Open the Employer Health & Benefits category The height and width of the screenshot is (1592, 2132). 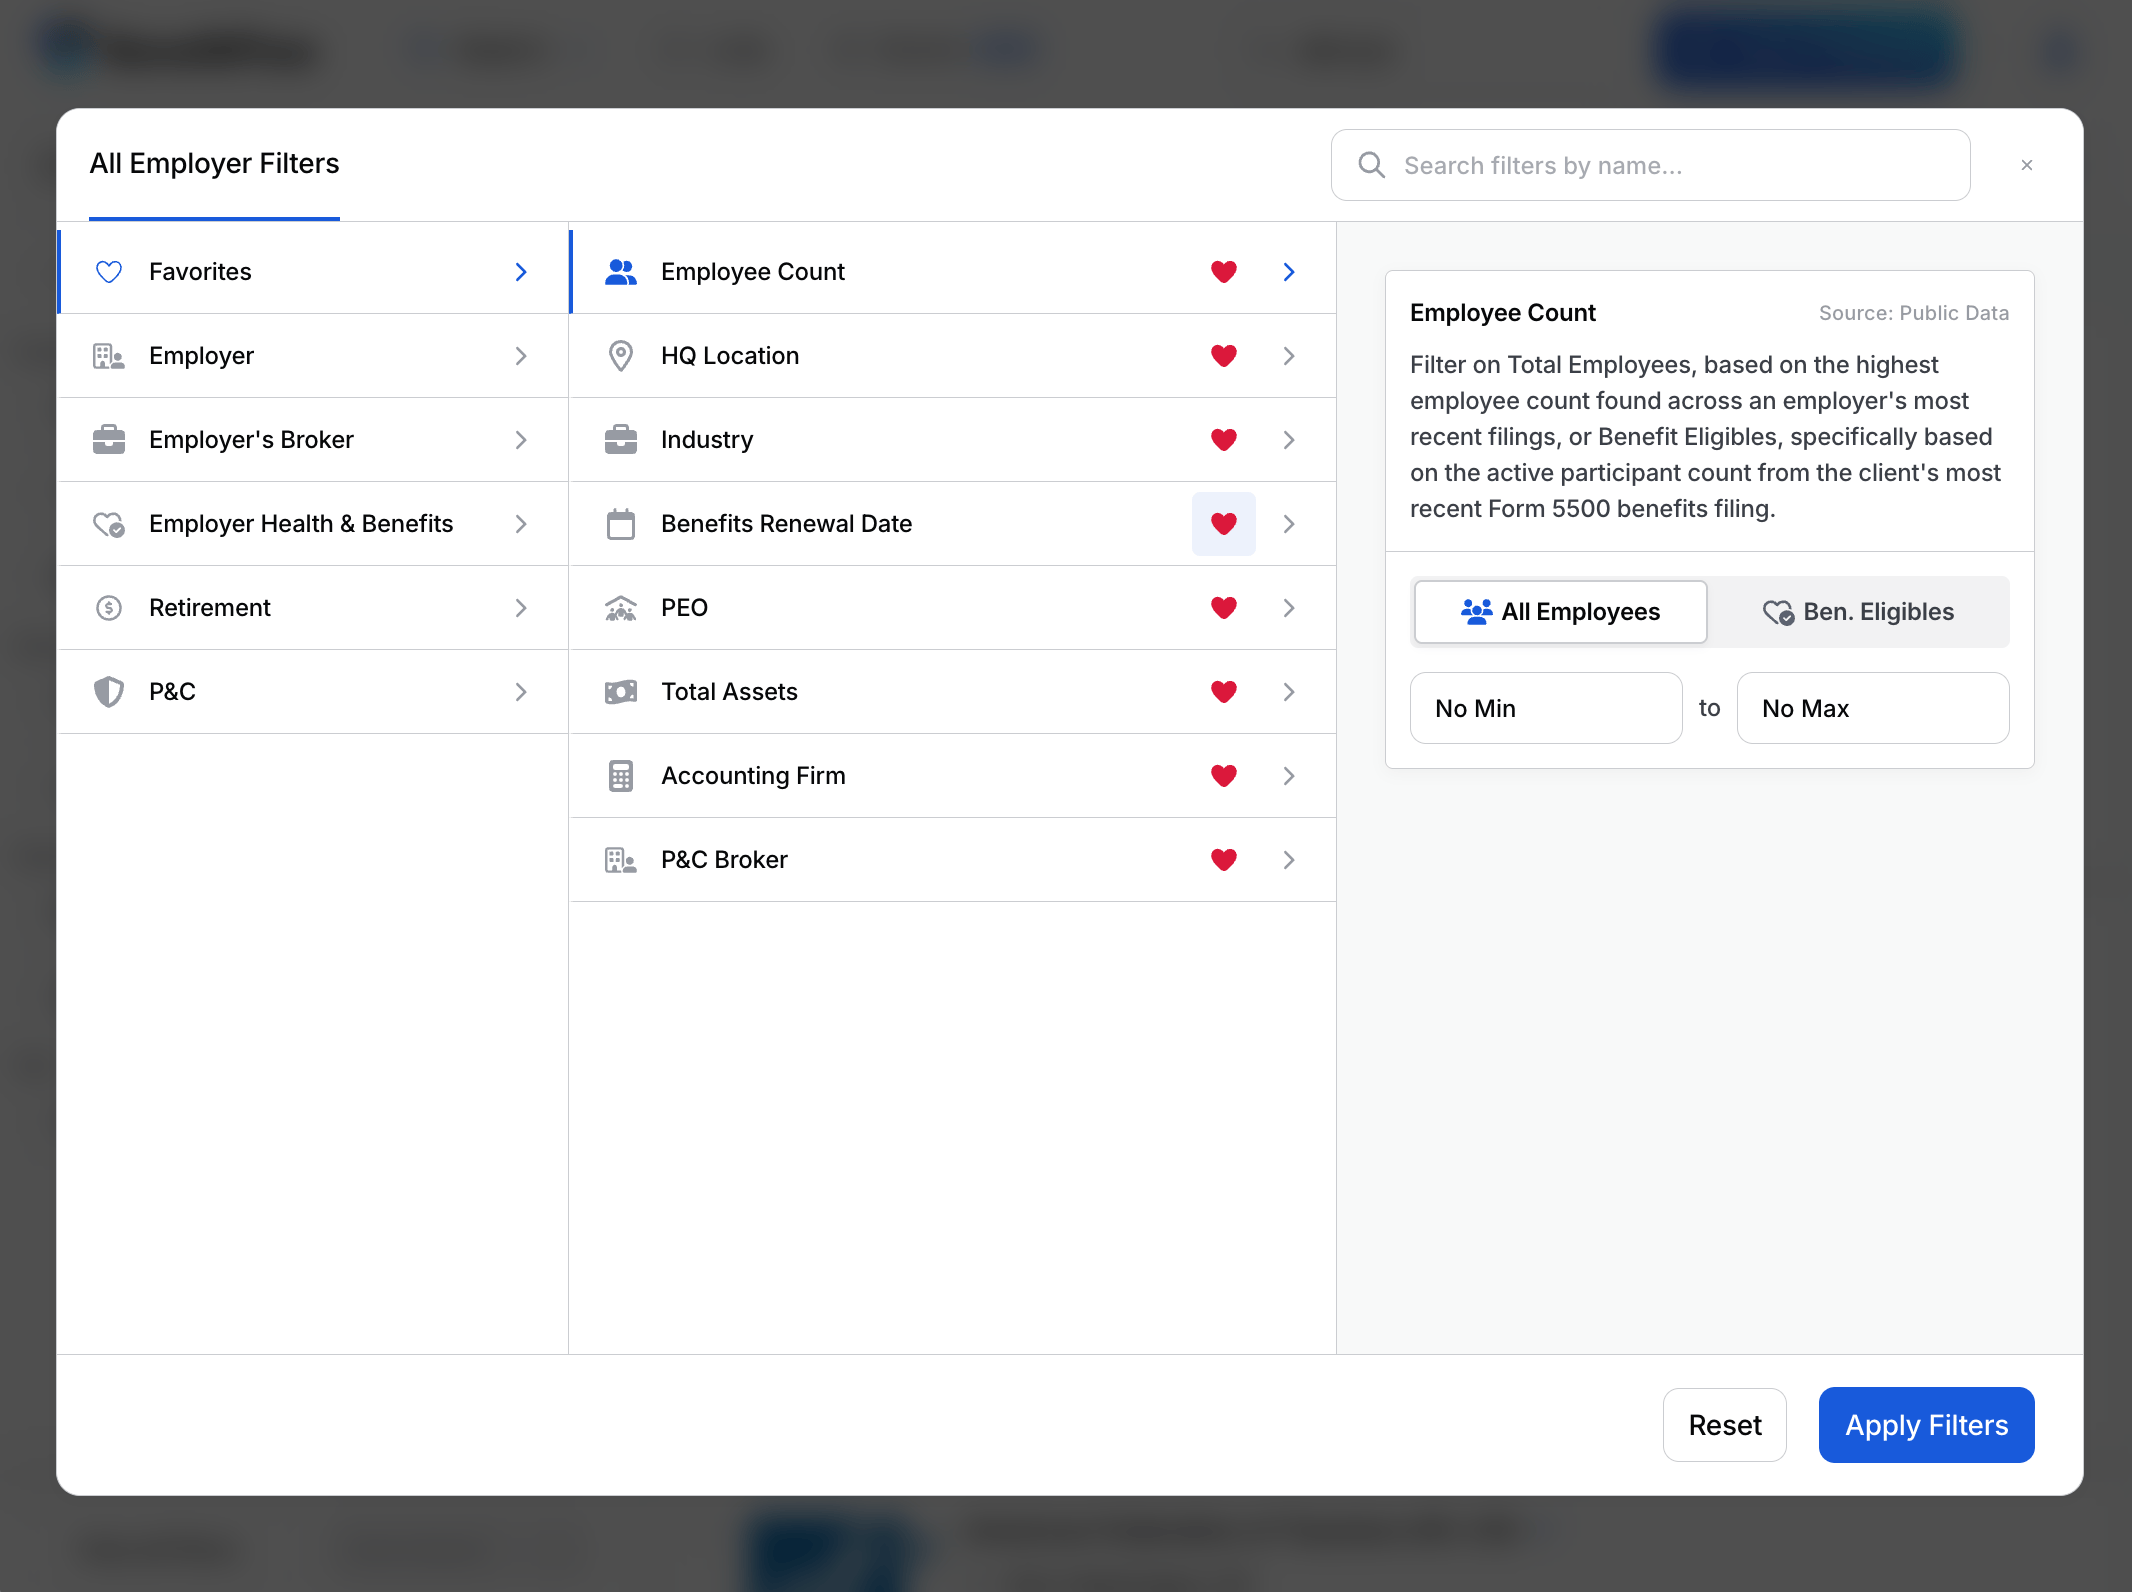point(313,524)
